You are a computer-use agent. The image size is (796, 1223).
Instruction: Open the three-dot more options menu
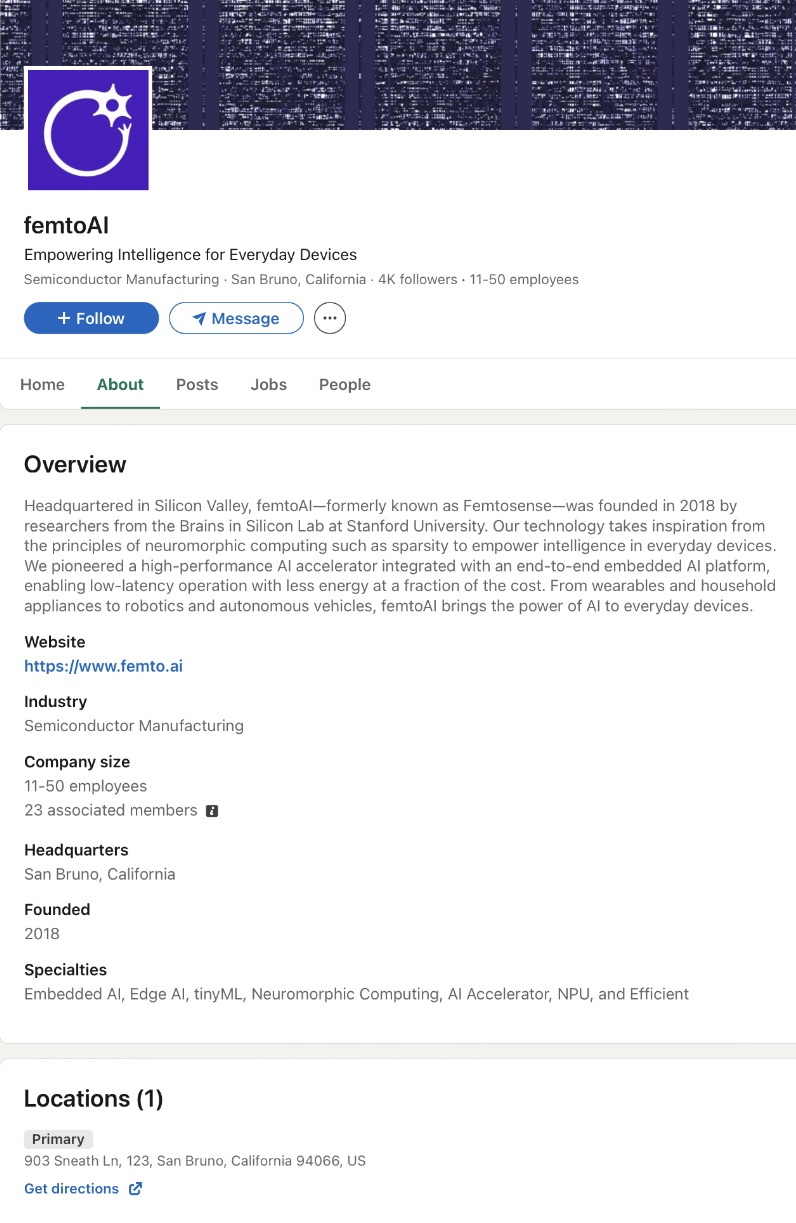[330, 318]
